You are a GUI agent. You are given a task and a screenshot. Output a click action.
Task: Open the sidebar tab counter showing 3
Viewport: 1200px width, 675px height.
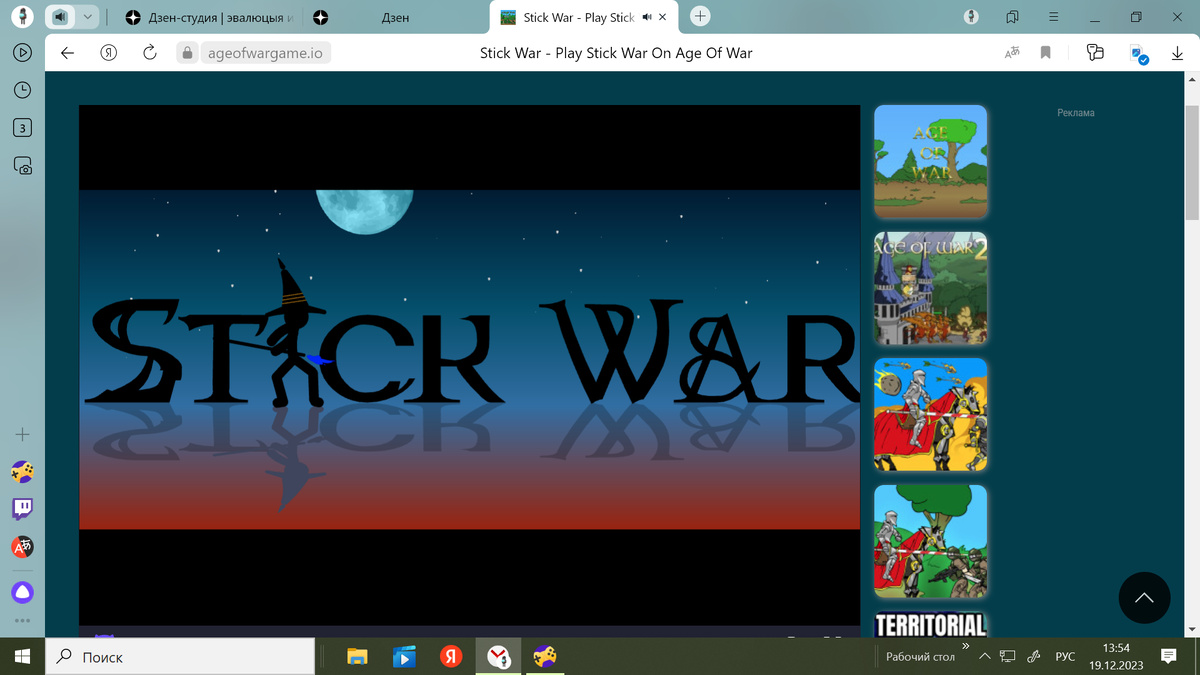pos(22,127)
